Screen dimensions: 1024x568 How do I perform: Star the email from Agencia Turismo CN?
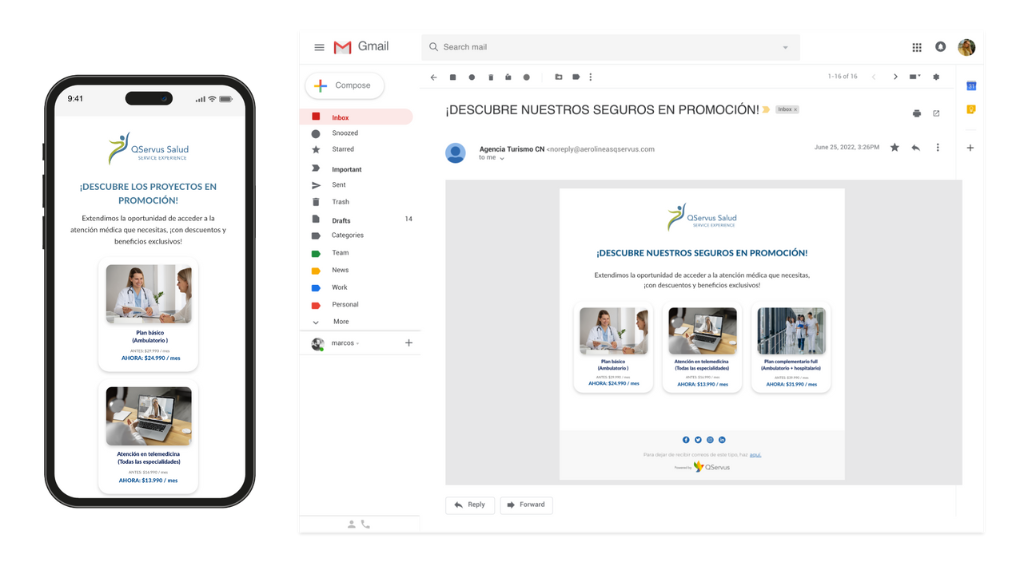(894, 148)
